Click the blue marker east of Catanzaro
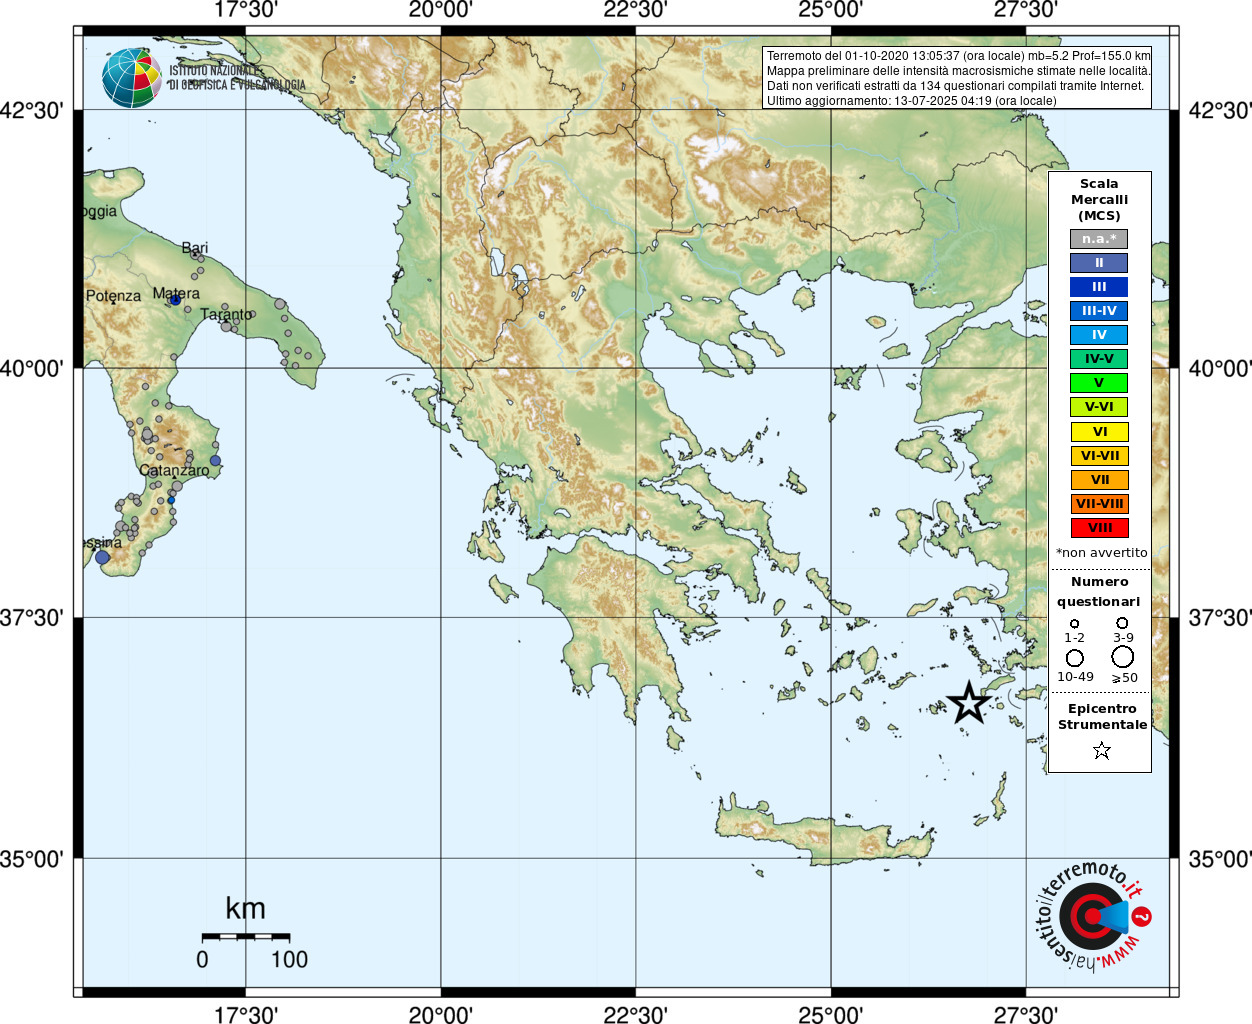1252x1024 pixels. coord(215,461)
